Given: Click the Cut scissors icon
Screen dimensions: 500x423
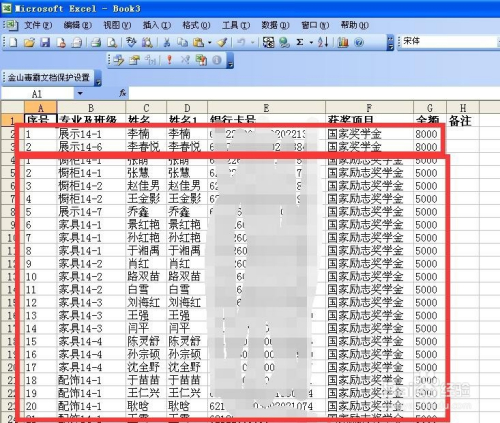Looking at the screenshot, I should coord(167,42).
